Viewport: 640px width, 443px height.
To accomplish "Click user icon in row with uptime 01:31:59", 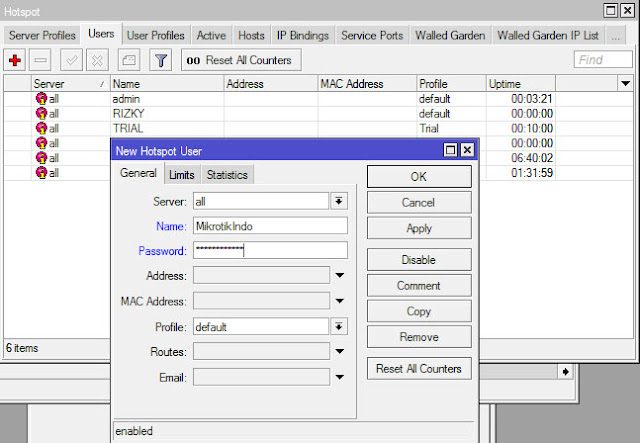I will click(x=41, y=173).
